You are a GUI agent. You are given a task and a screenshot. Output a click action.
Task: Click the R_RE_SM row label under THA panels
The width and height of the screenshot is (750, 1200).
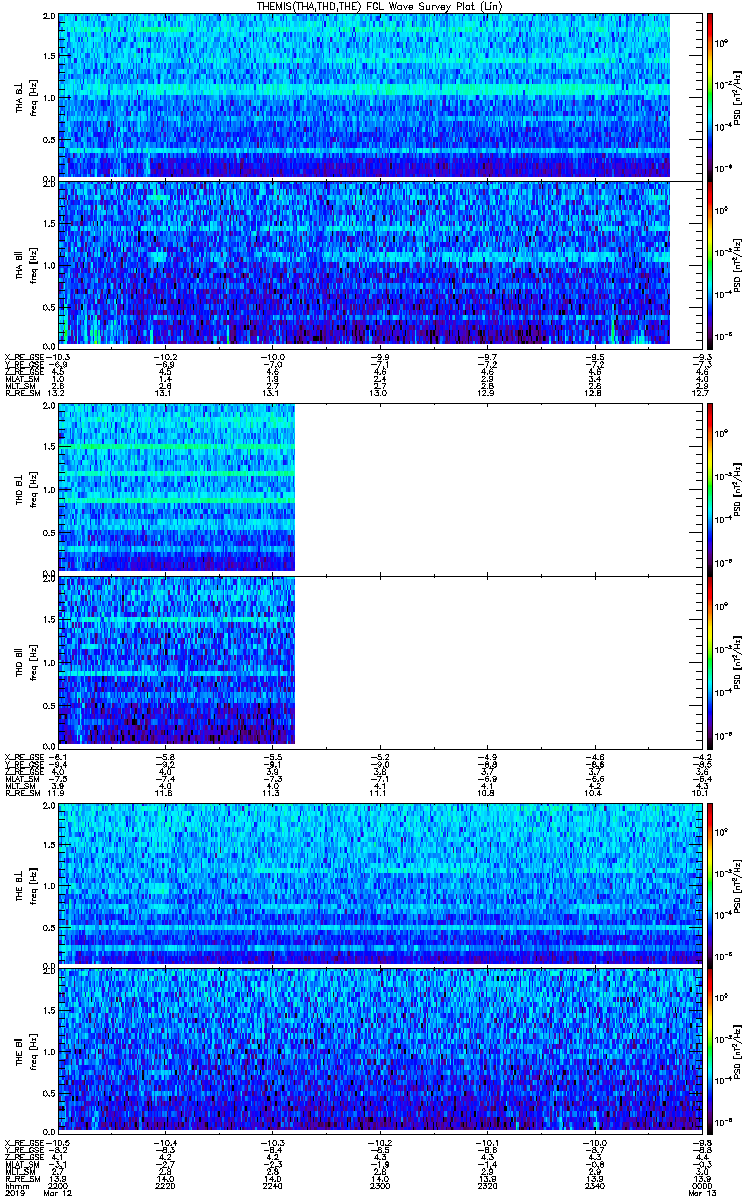point(21,393)
